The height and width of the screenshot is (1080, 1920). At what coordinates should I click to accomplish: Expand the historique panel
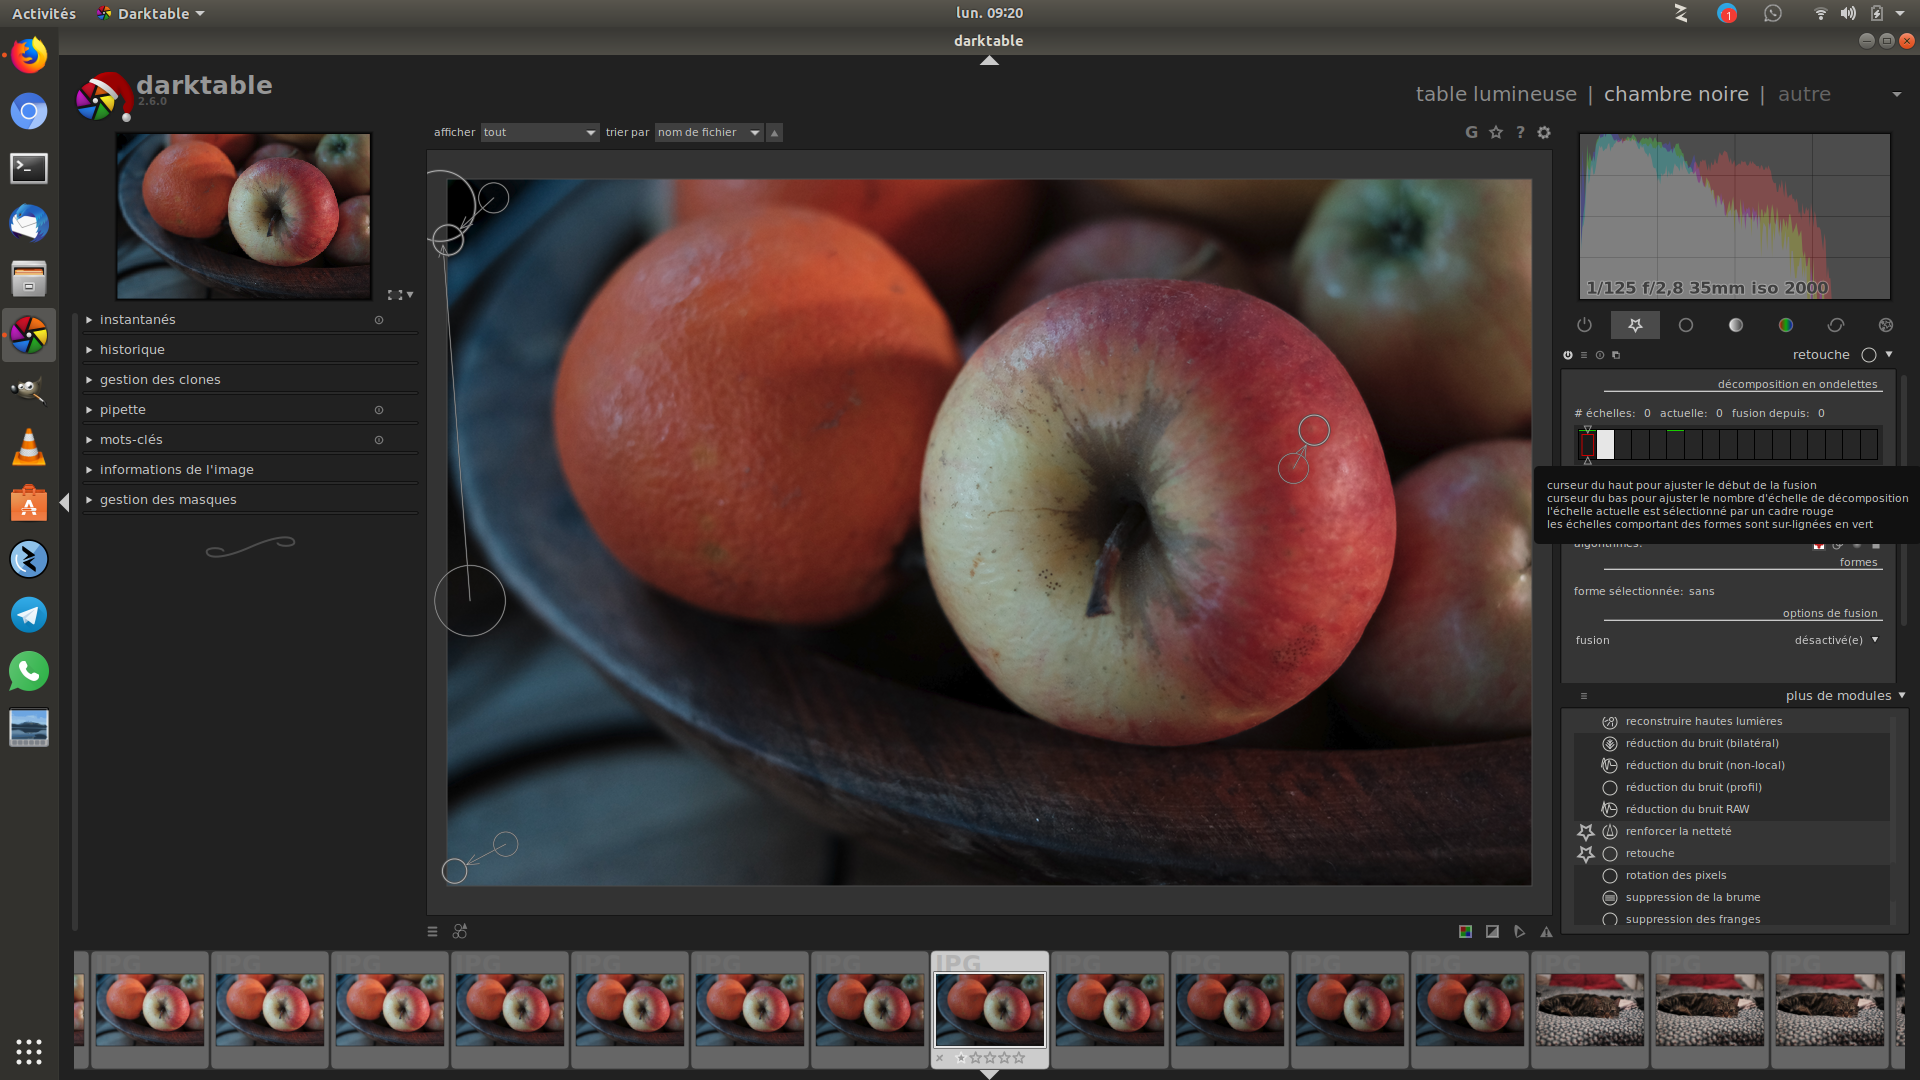click(132, 349)
